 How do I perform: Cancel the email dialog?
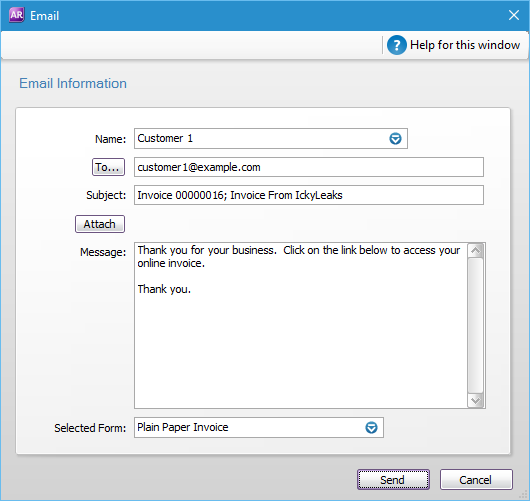(x=476, y=479)
